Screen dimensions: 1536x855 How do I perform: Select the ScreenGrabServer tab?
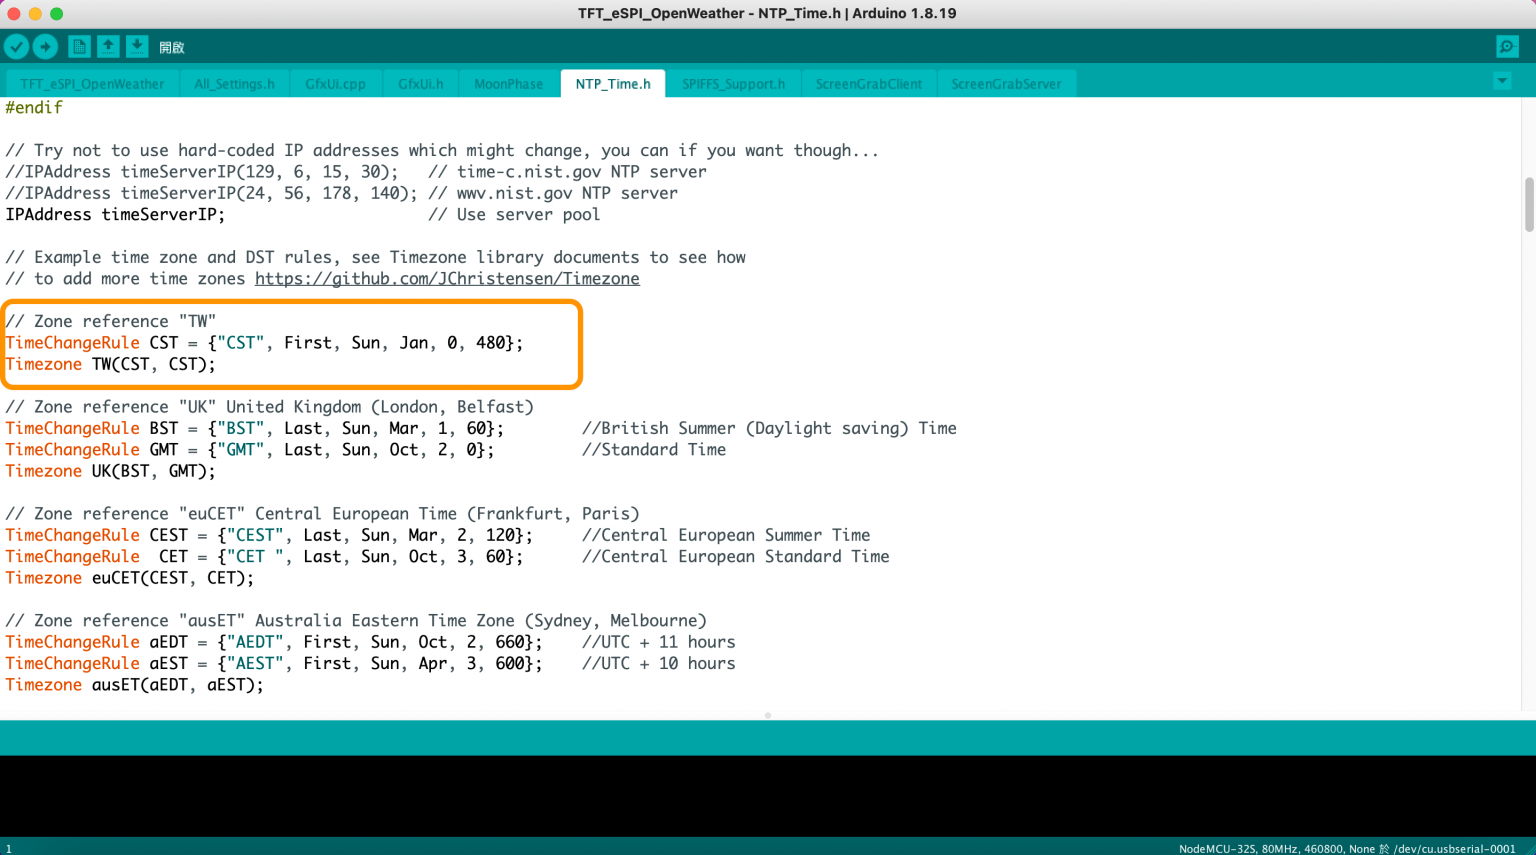(x=1007, y=84)
